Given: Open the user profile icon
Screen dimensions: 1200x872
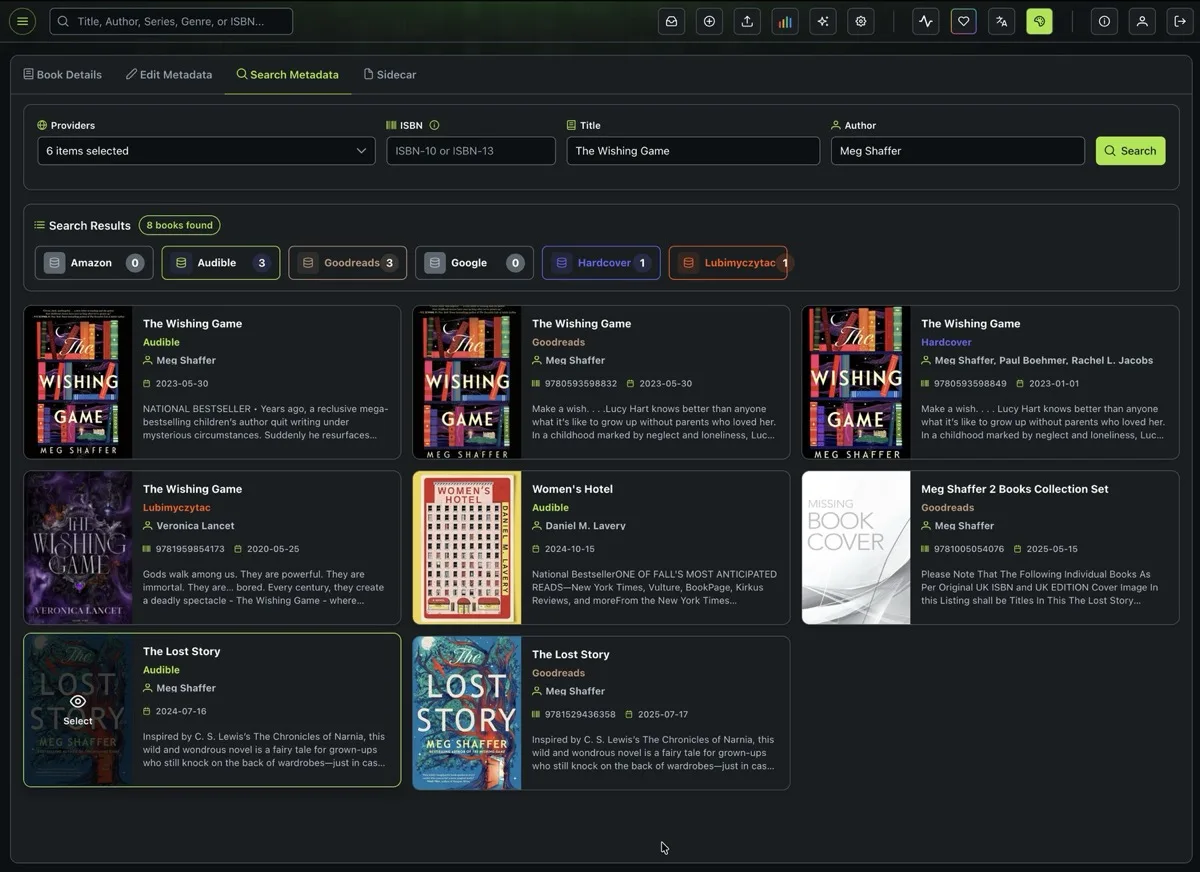Looking at the screenshot, I should pyautogui.click(x=1142, y=21).
